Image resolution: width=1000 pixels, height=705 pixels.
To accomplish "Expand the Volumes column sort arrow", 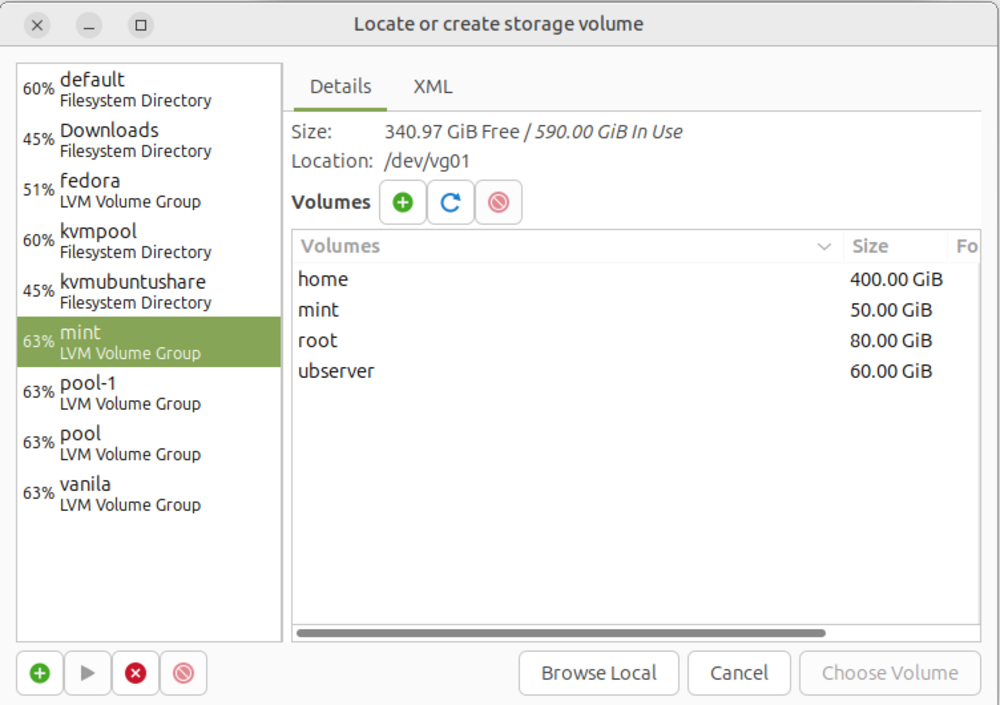I will point(824,247).
